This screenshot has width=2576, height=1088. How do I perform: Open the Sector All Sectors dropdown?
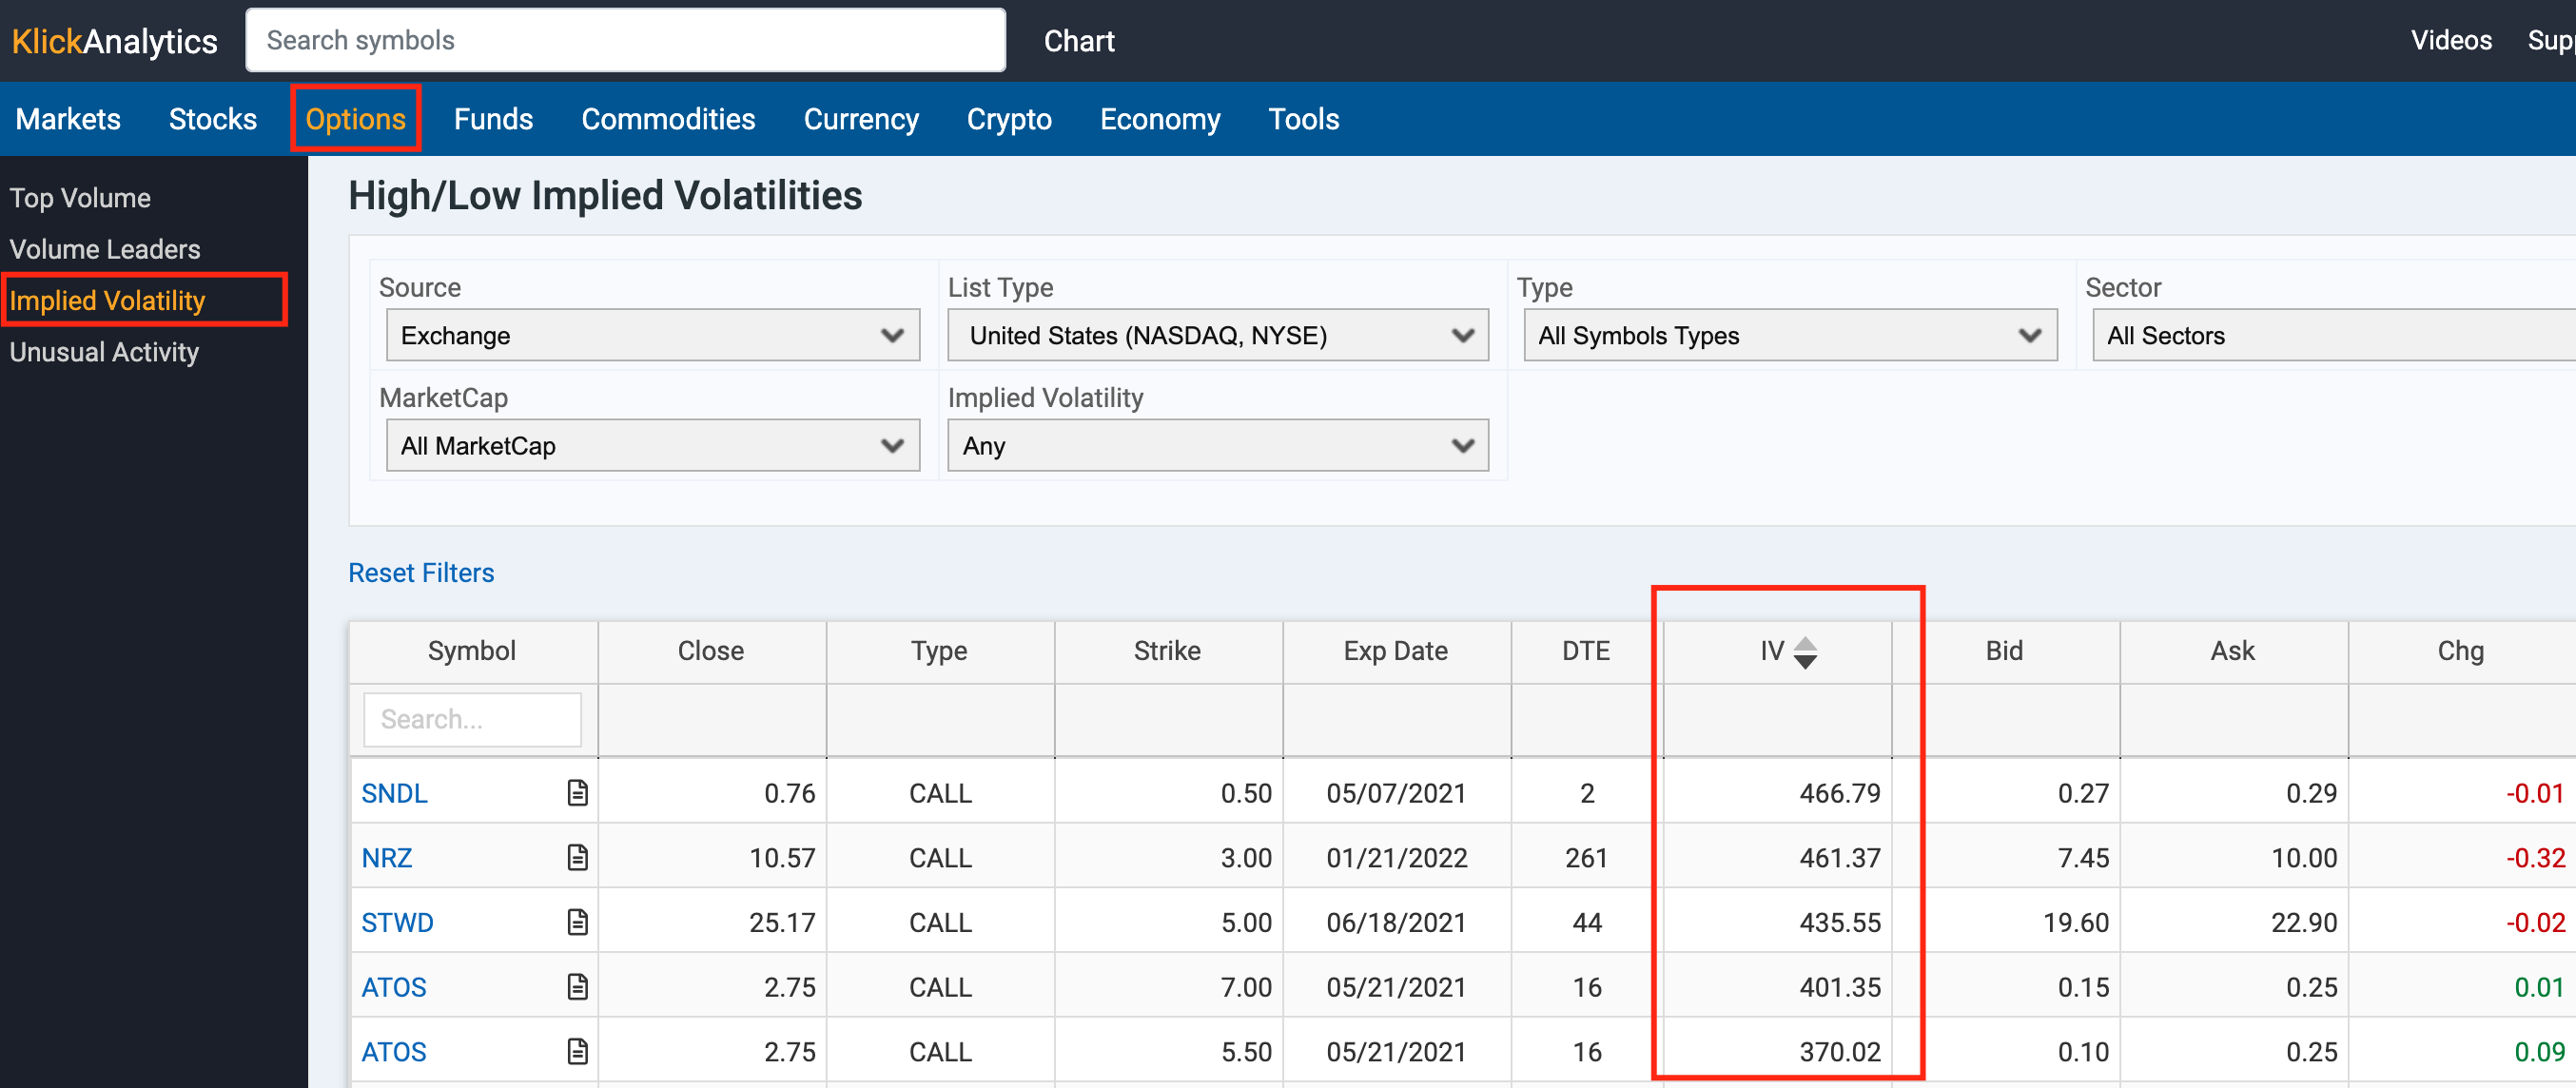click(x=2334, y=335)
